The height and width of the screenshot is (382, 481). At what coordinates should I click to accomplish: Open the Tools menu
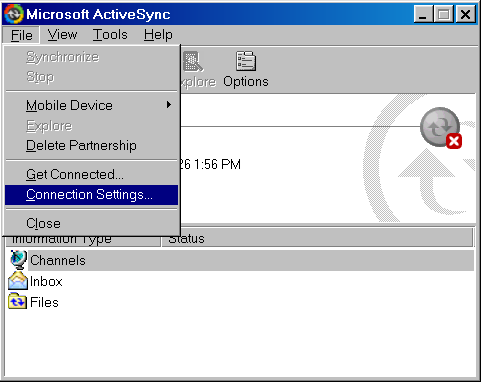(110, 35)
